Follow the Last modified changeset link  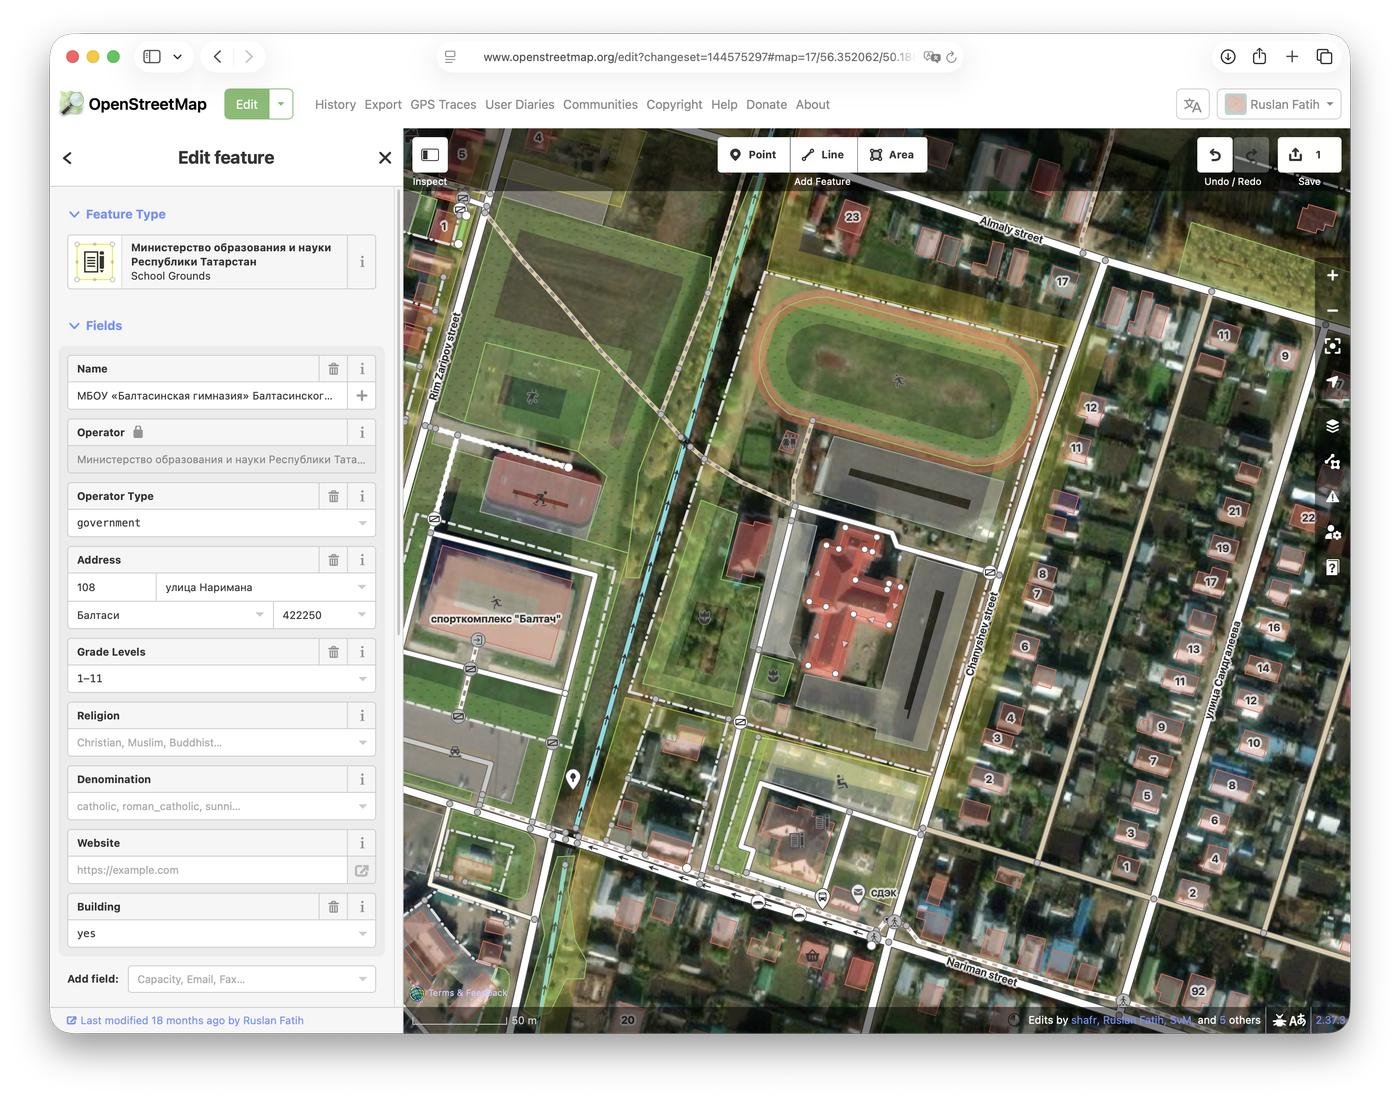tap(185, 1020)
